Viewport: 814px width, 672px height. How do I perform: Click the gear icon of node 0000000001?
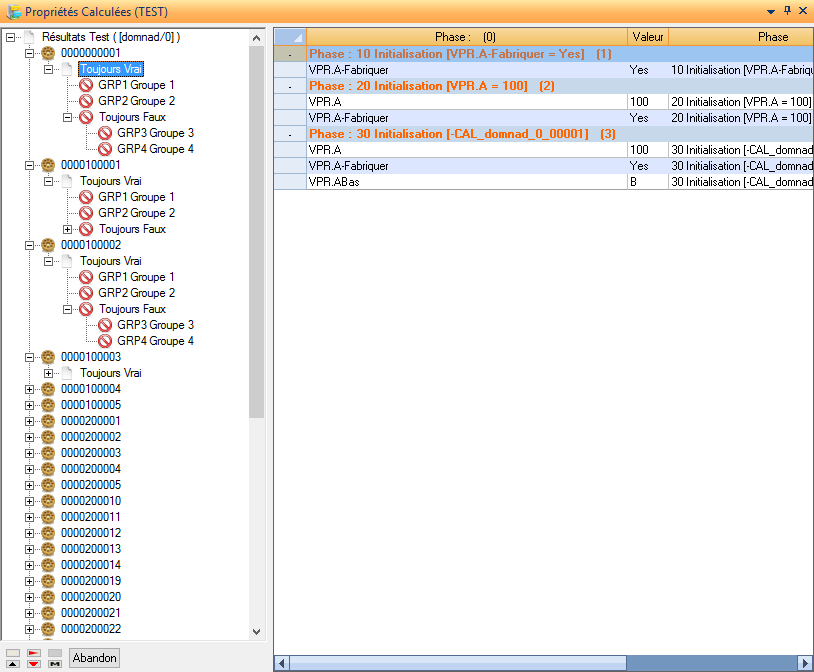point(48,53)
